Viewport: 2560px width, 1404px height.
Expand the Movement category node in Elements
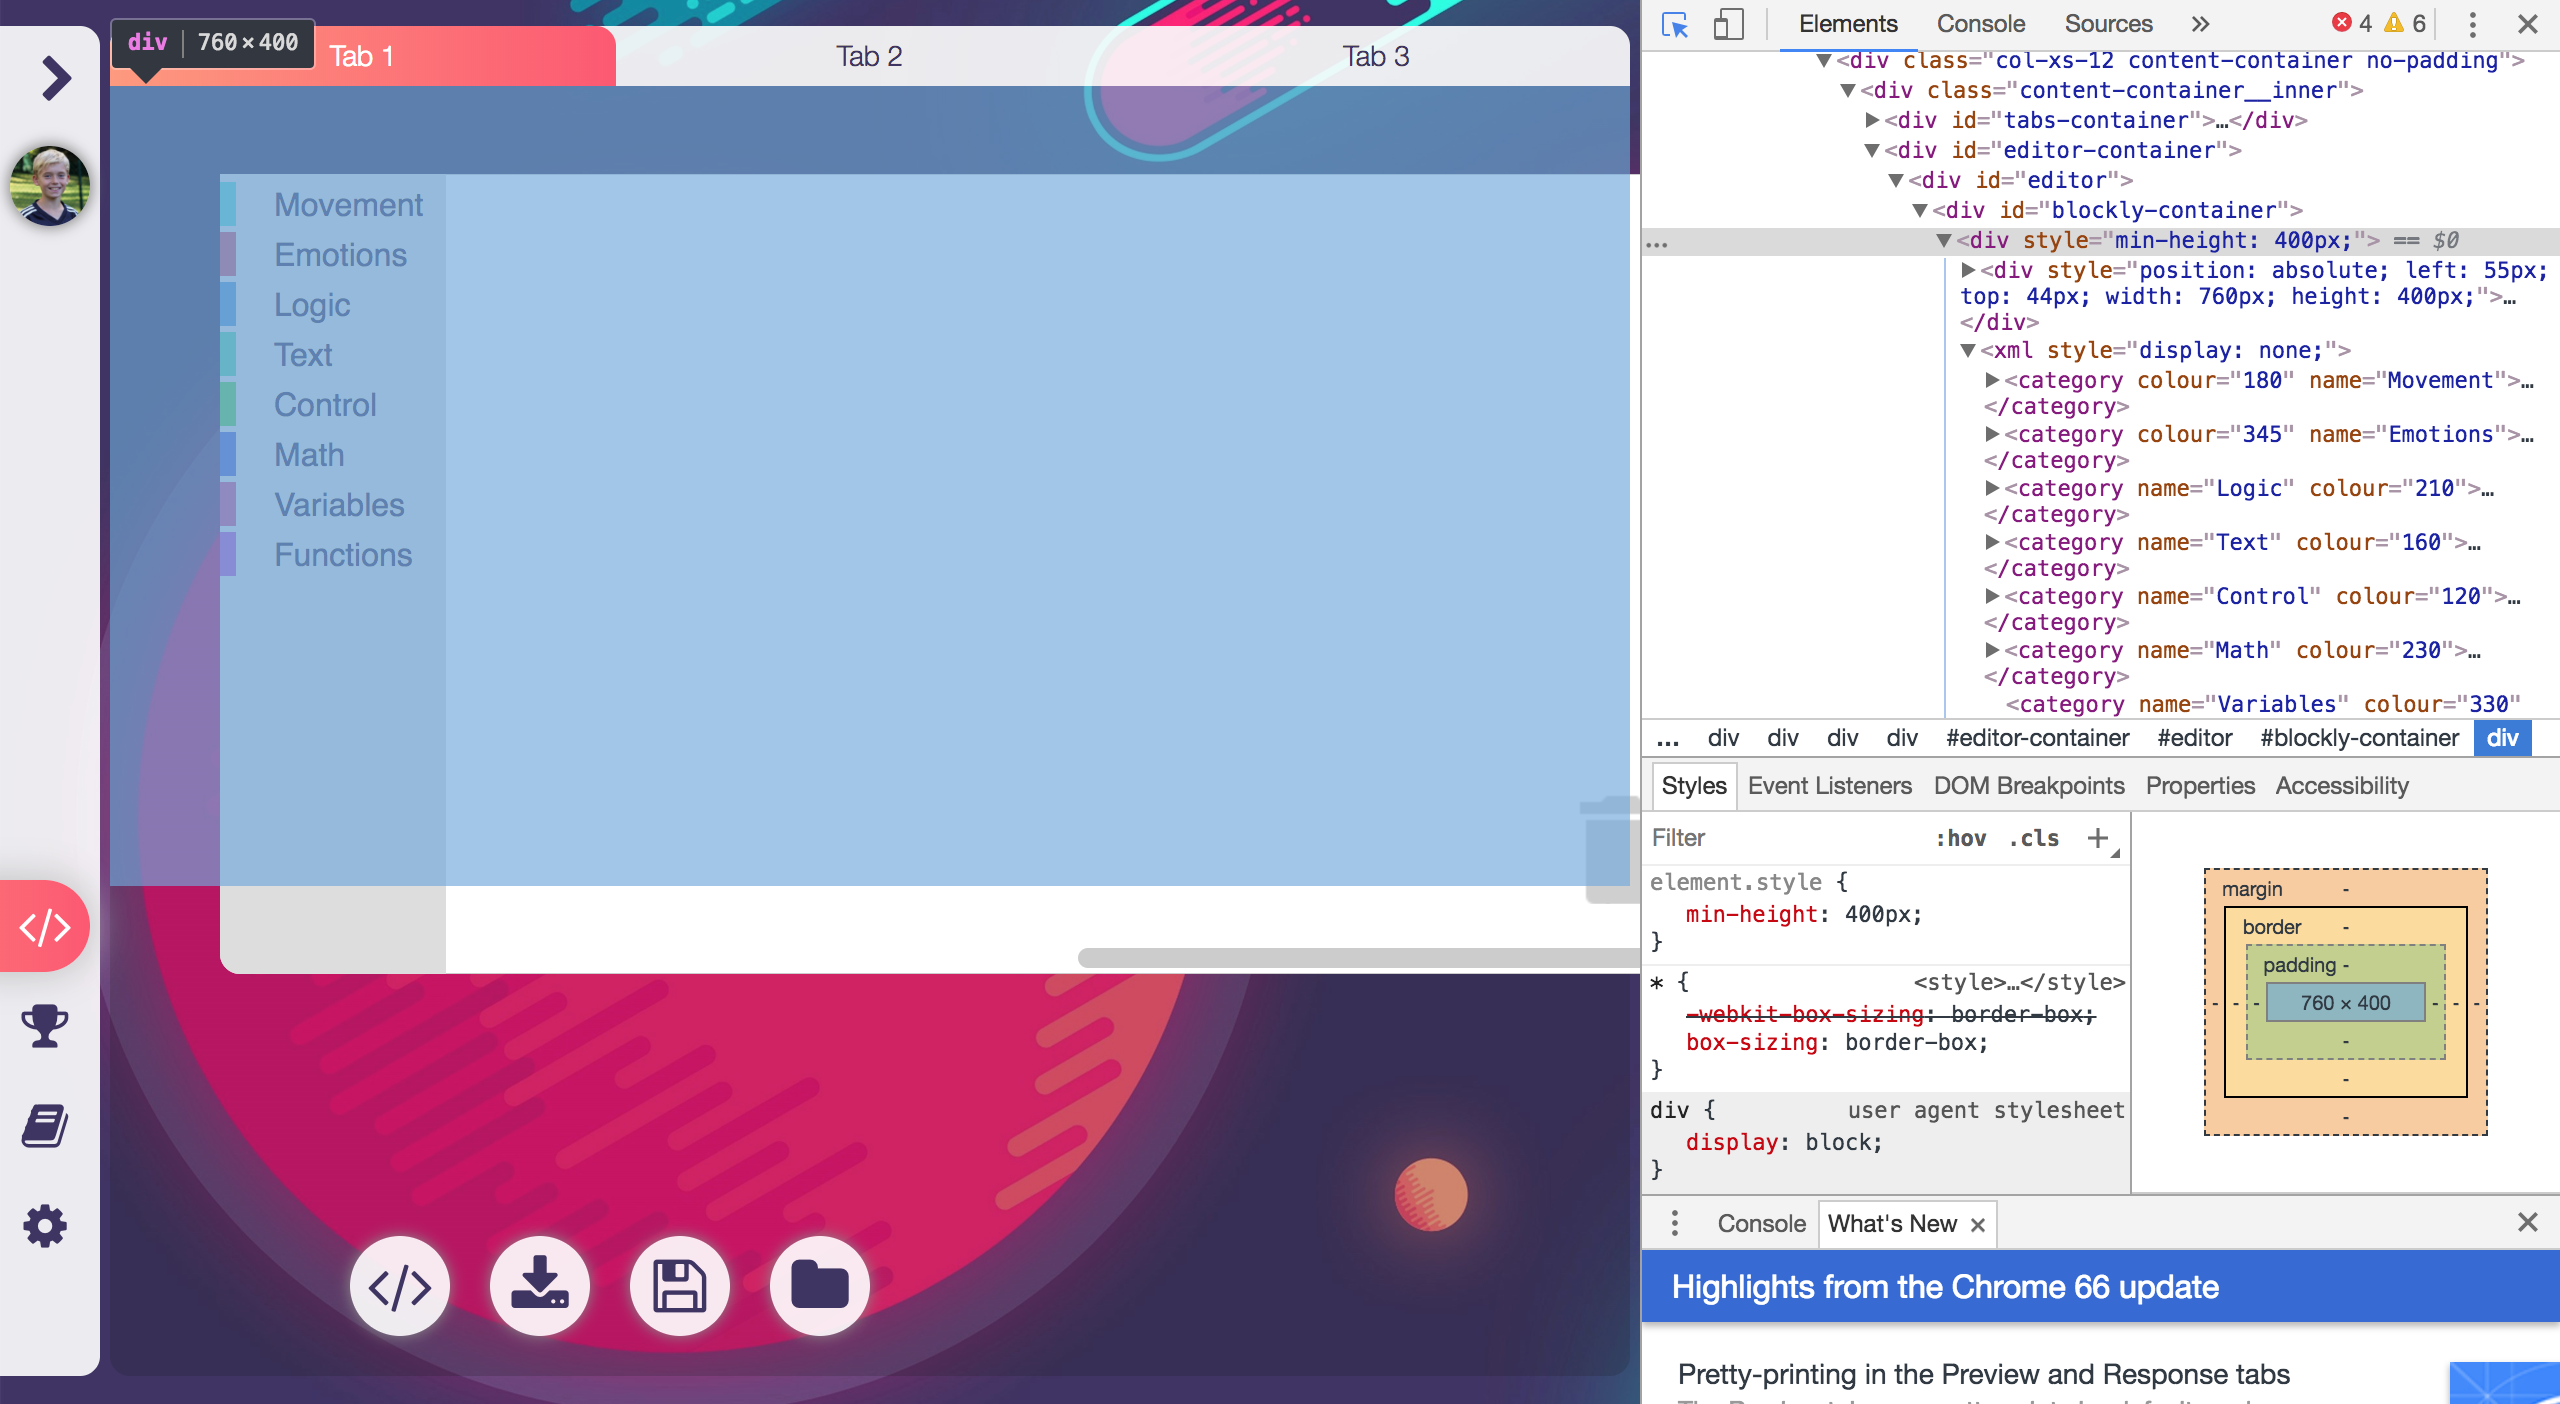(x=1993, y=380)
